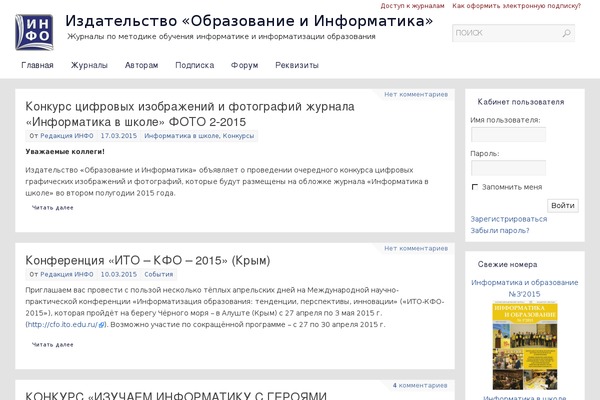600x400 pixels.
Task: Focus the Пароль input field
Action: 508,168
